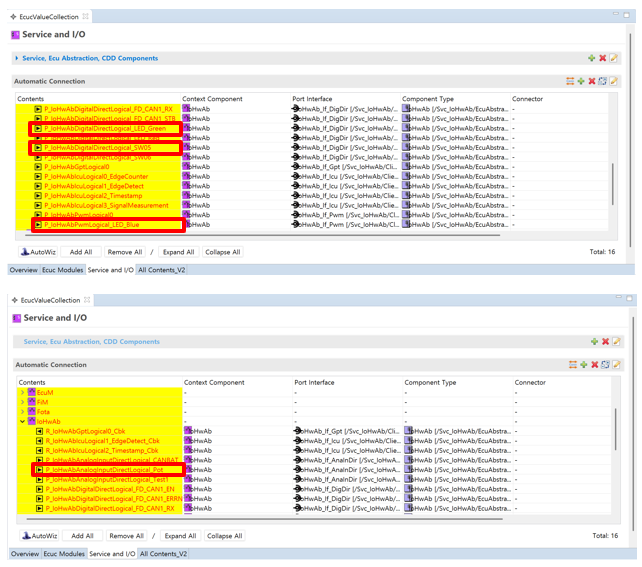
Task: Click red X in lower Automatic Connection bar
Action: tap(595, 364)
